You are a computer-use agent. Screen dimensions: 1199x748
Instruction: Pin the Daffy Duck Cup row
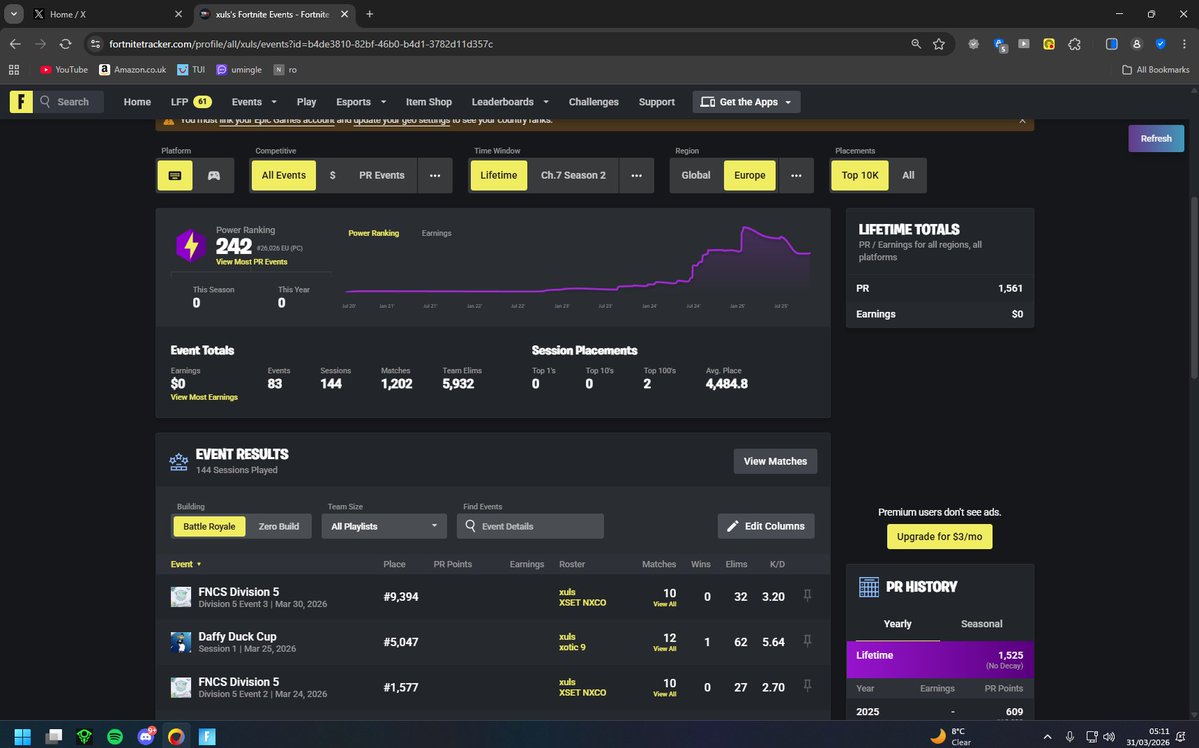coord(807,640)
